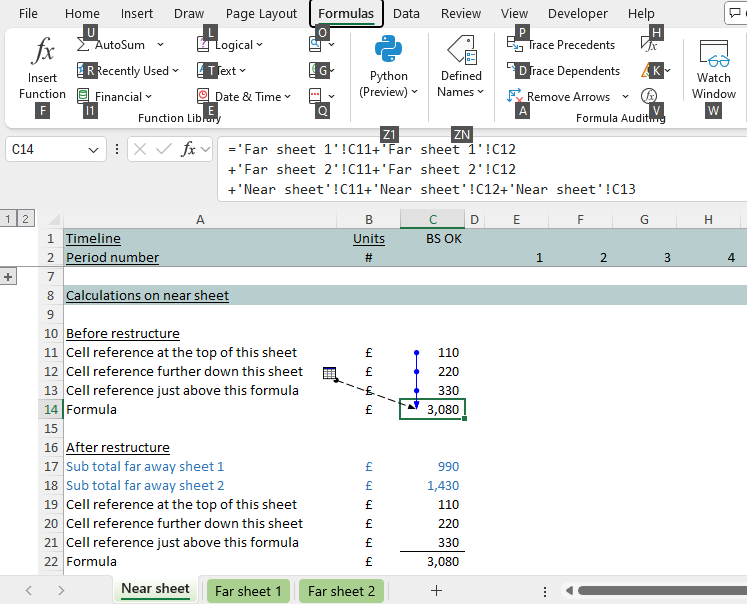Screen dimensions: 747x604
Task: Show outline level 1 rows
Action: 9,218
